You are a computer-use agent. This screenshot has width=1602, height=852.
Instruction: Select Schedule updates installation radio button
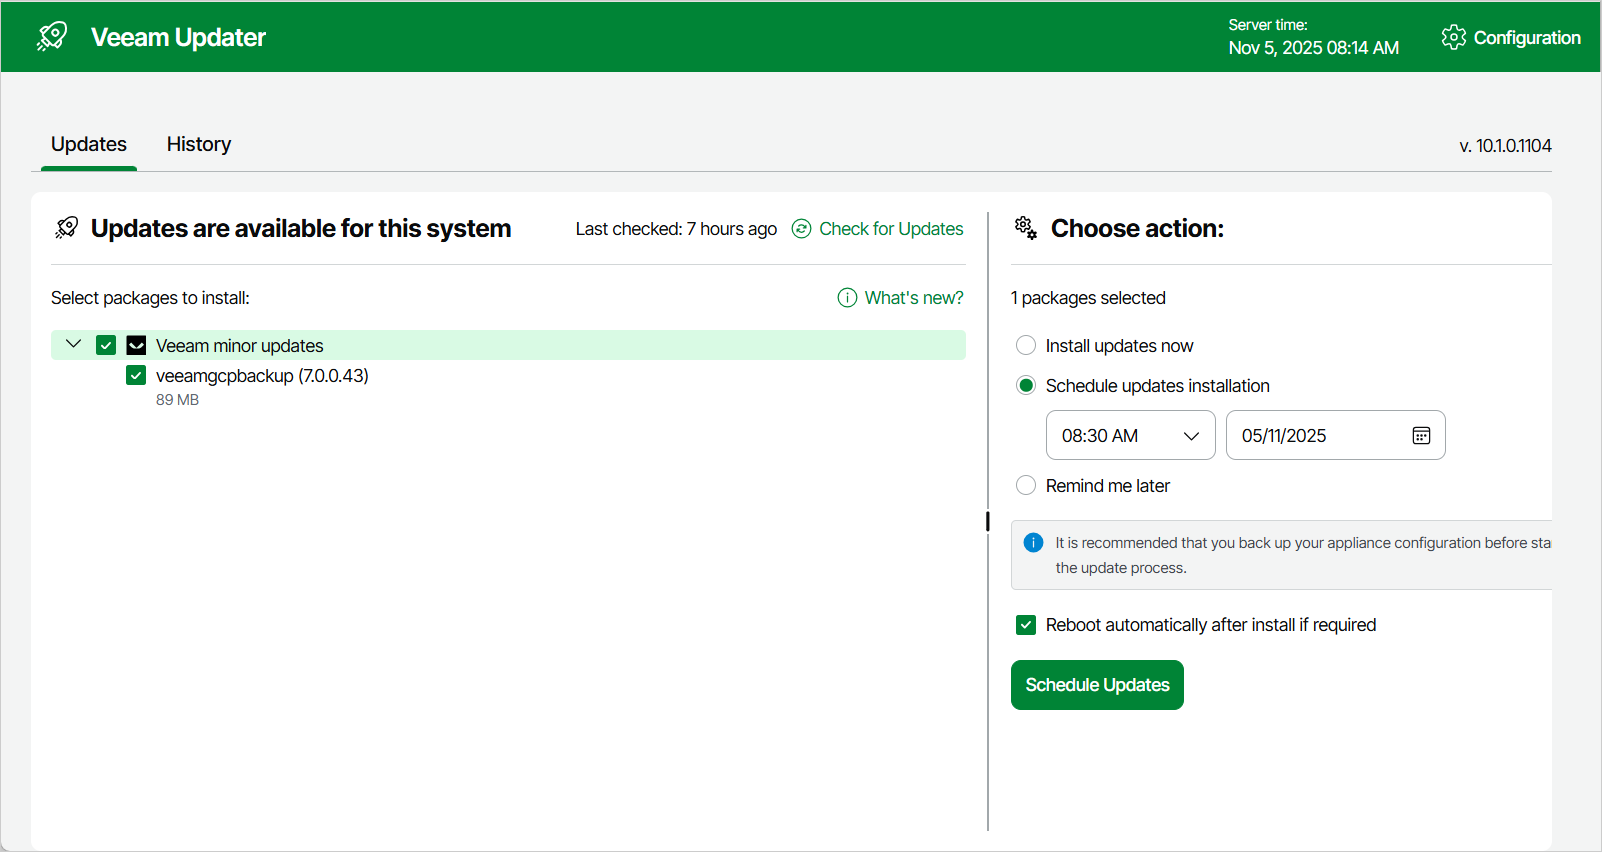(1026, 386)
